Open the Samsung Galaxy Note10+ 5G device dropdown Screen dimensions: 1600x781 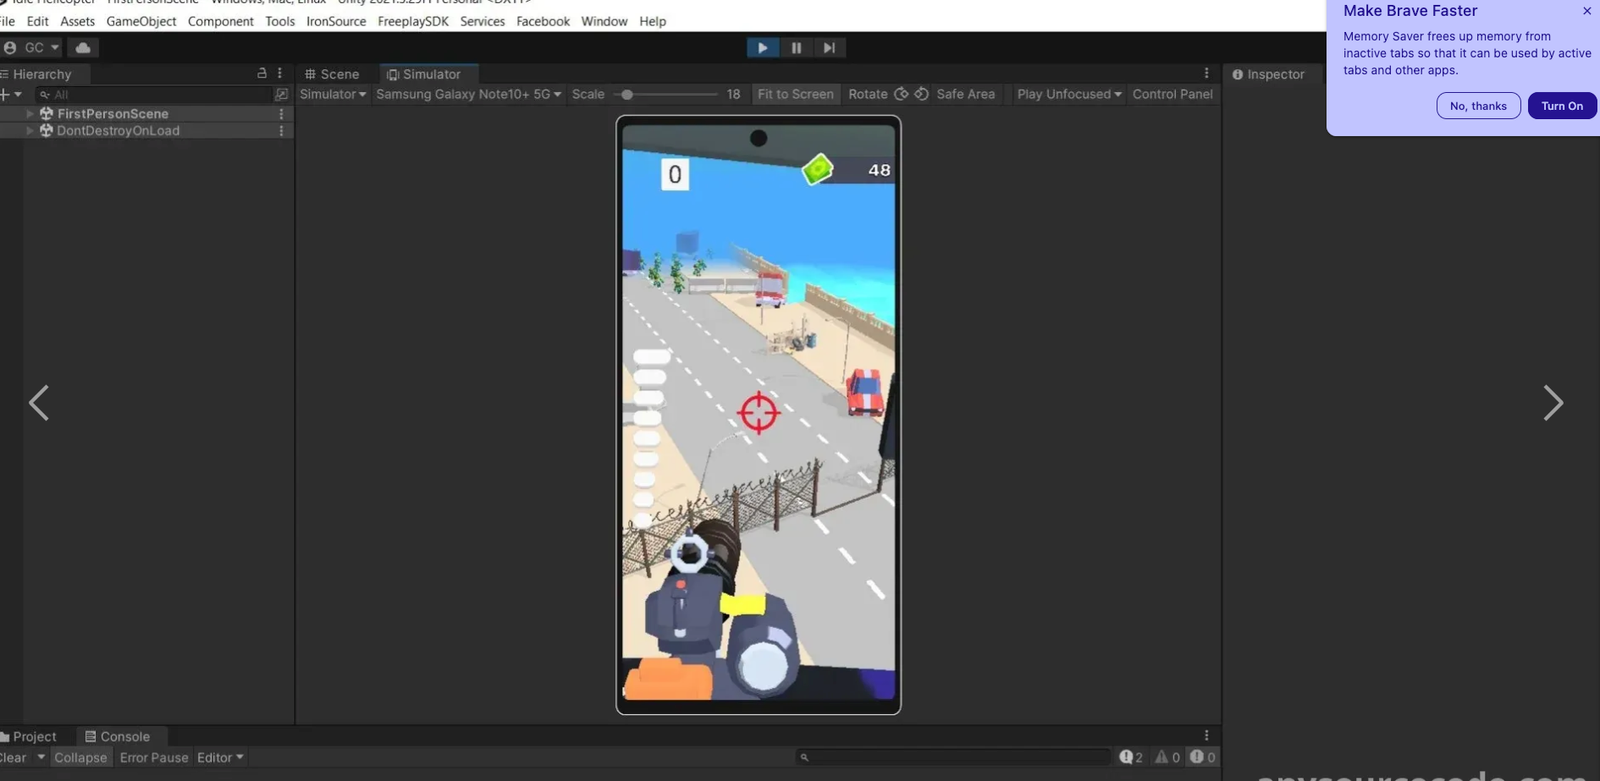tap(469, 94)
